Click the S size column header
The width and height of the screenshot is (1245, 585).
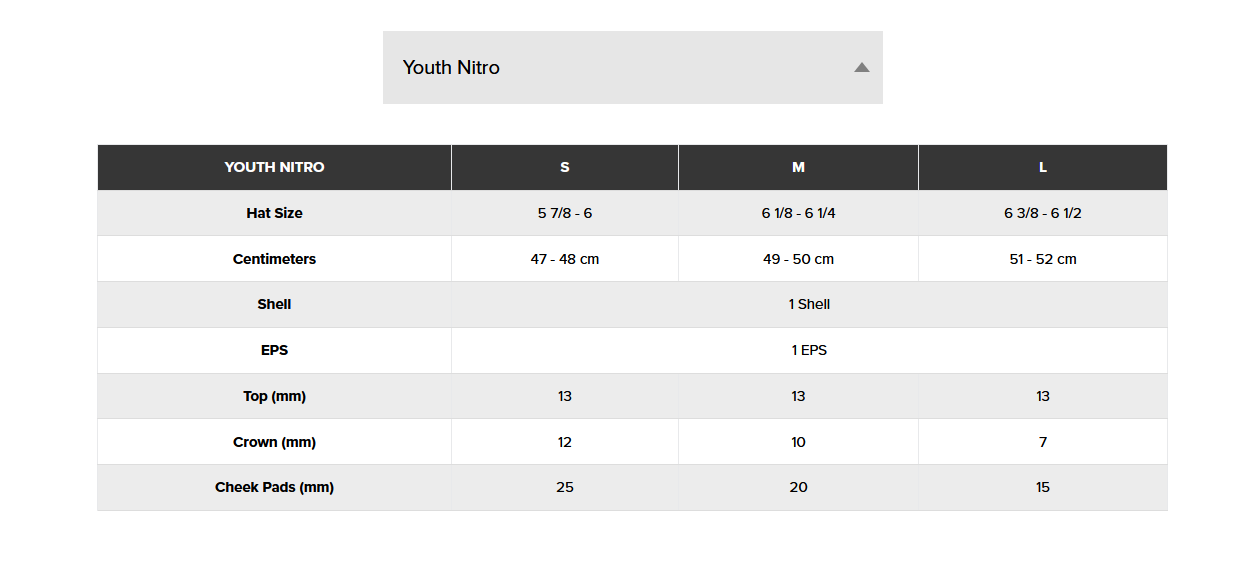tap(565, 167)
